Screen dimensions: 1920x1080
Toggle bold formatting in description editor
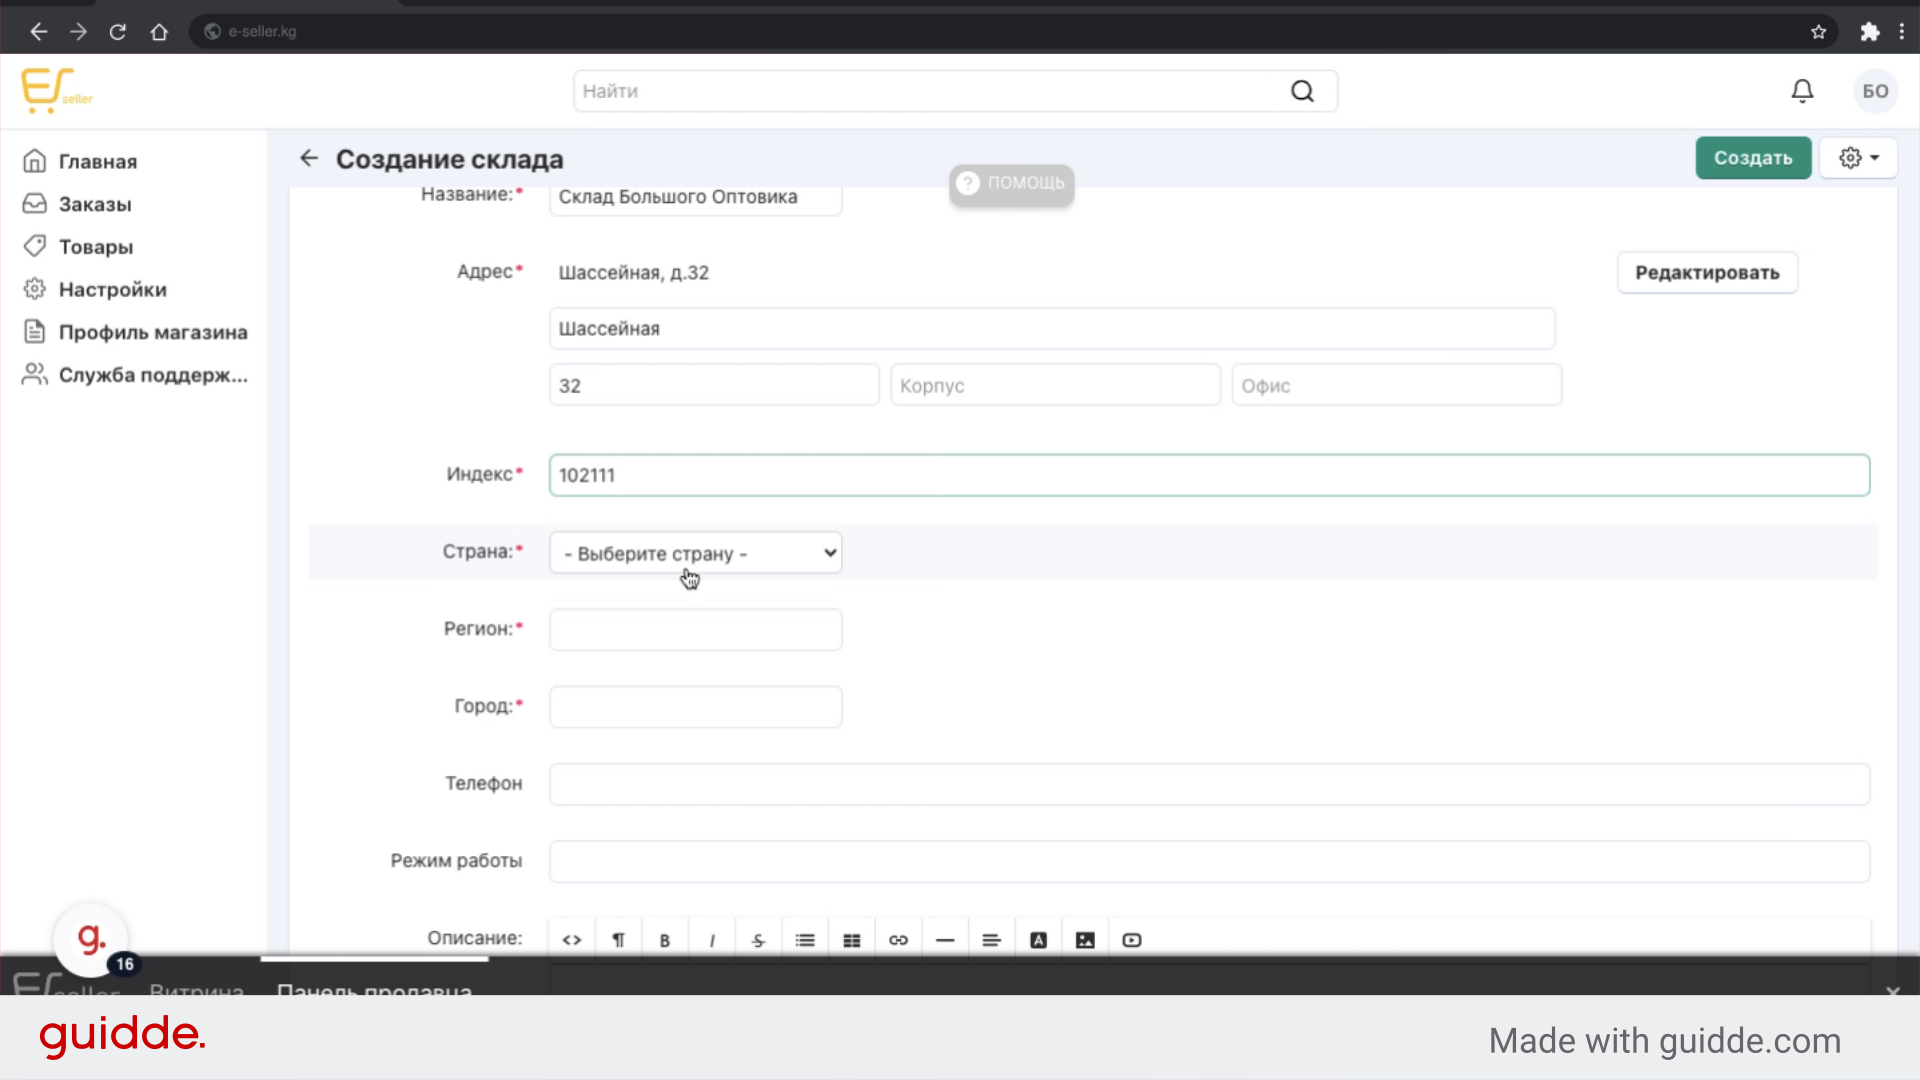point(665,940)
